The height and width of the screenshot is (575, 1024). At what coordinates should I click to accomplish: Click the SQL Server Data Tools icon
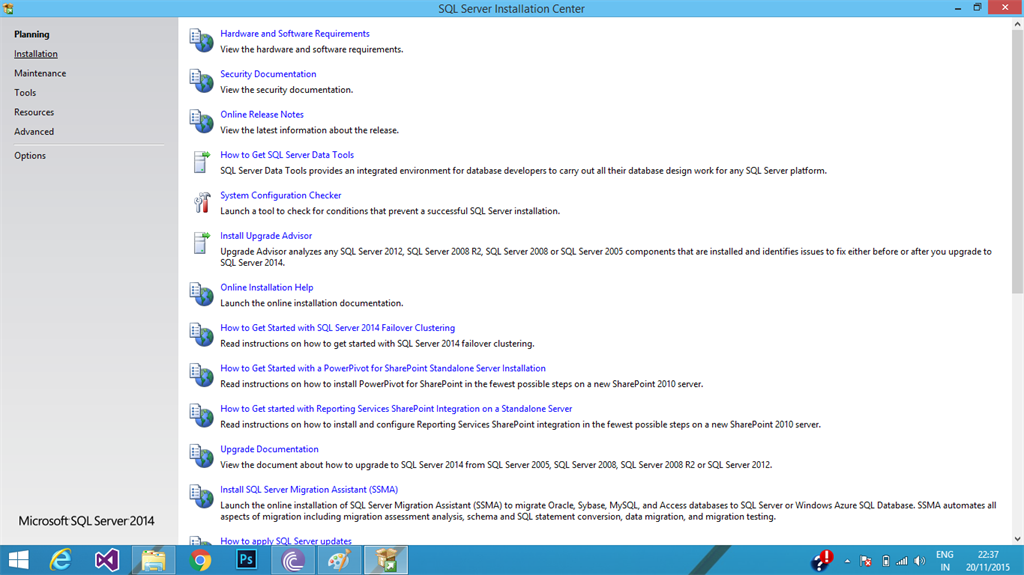point(202,161)
